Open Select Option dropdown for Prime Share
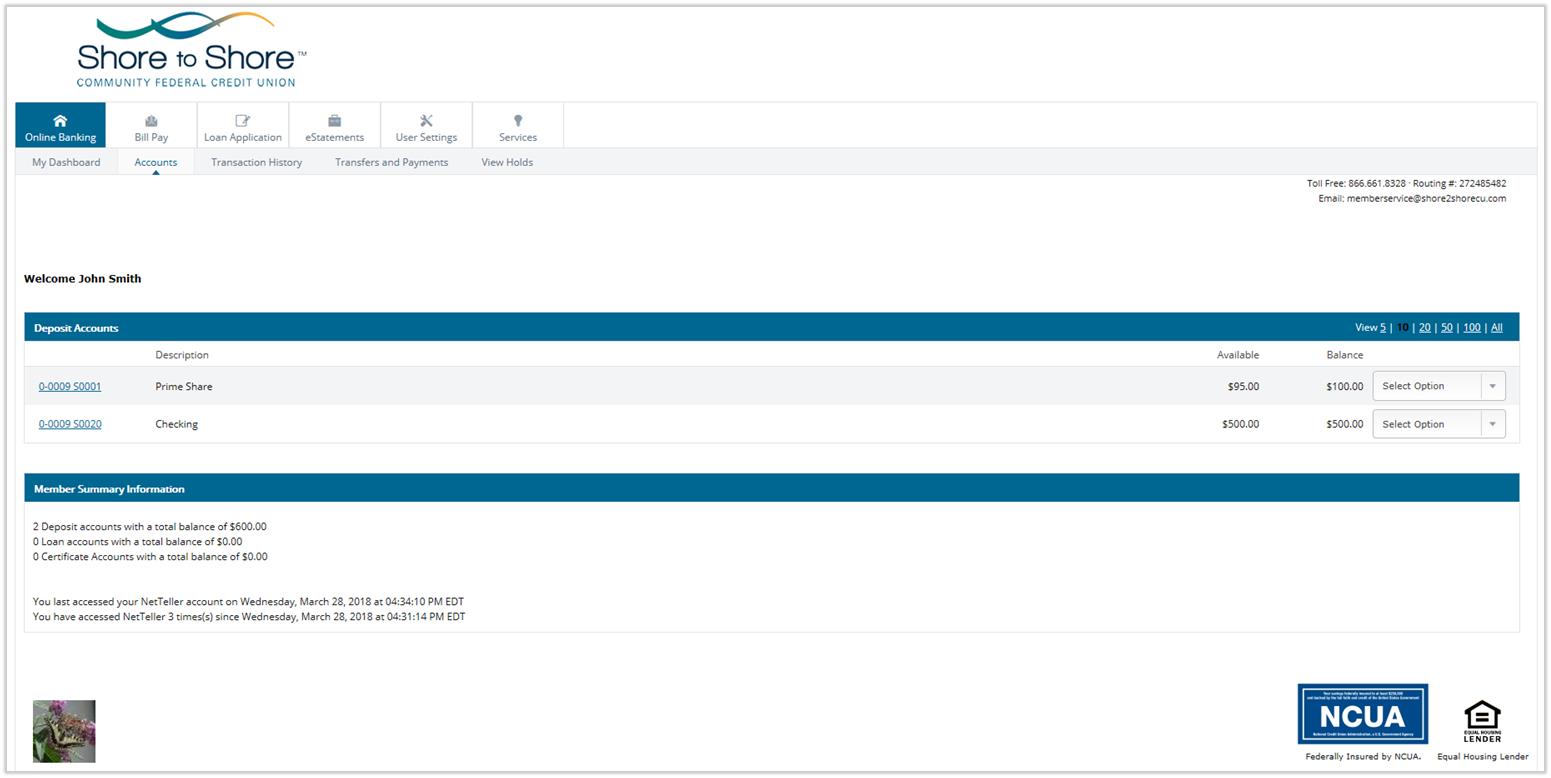 pyautogui.click(x=1438, y=386)
